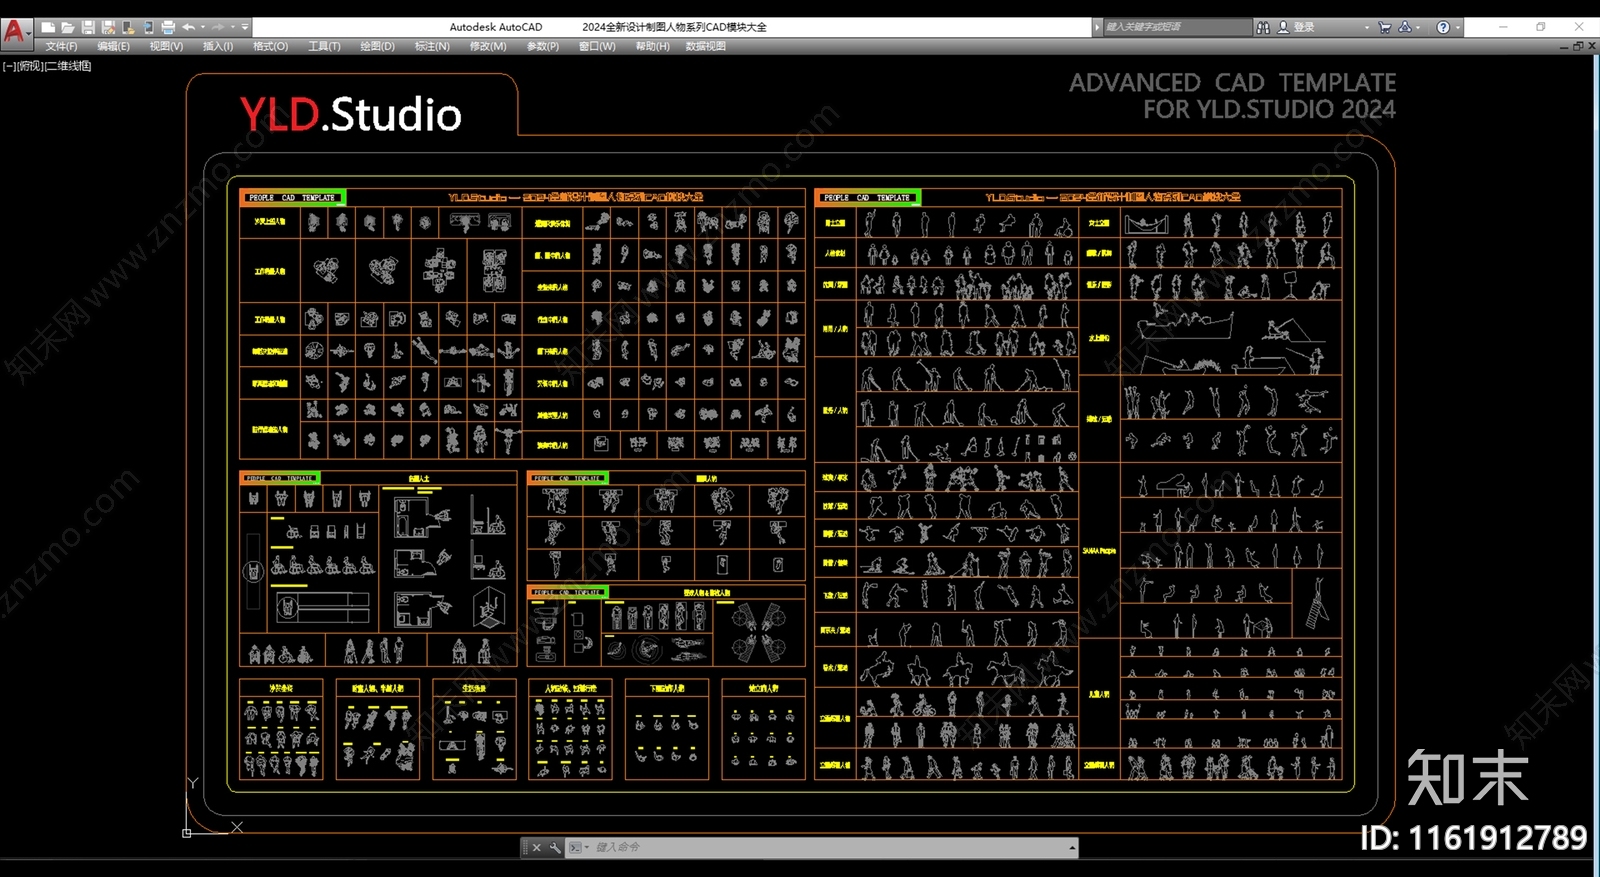1600x877 pixels.
Task: Click the Undo arrow icon
Action: (188, 27)
